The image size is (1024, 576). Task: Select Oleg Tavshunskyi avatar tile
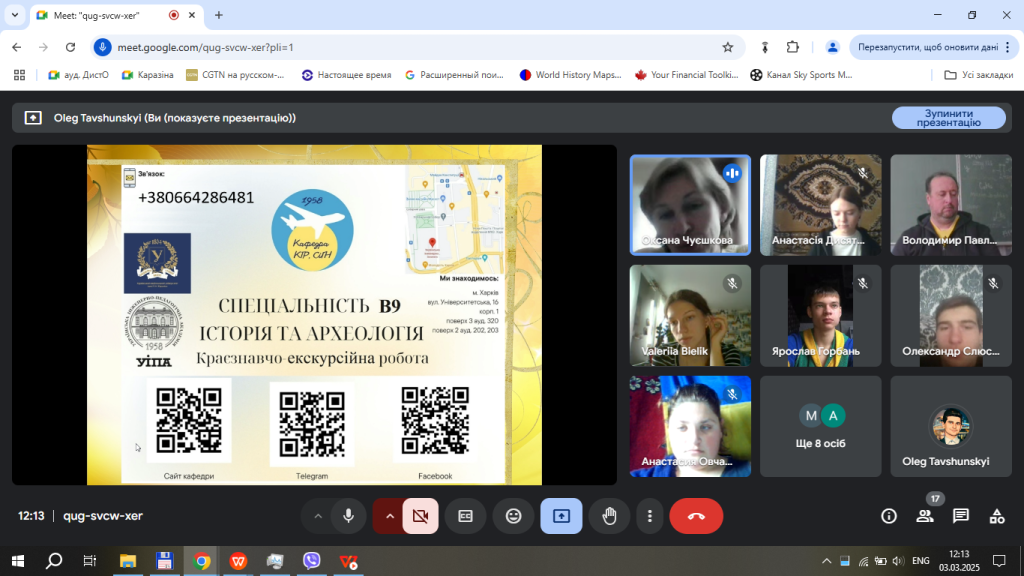click(x=951, y=426)
